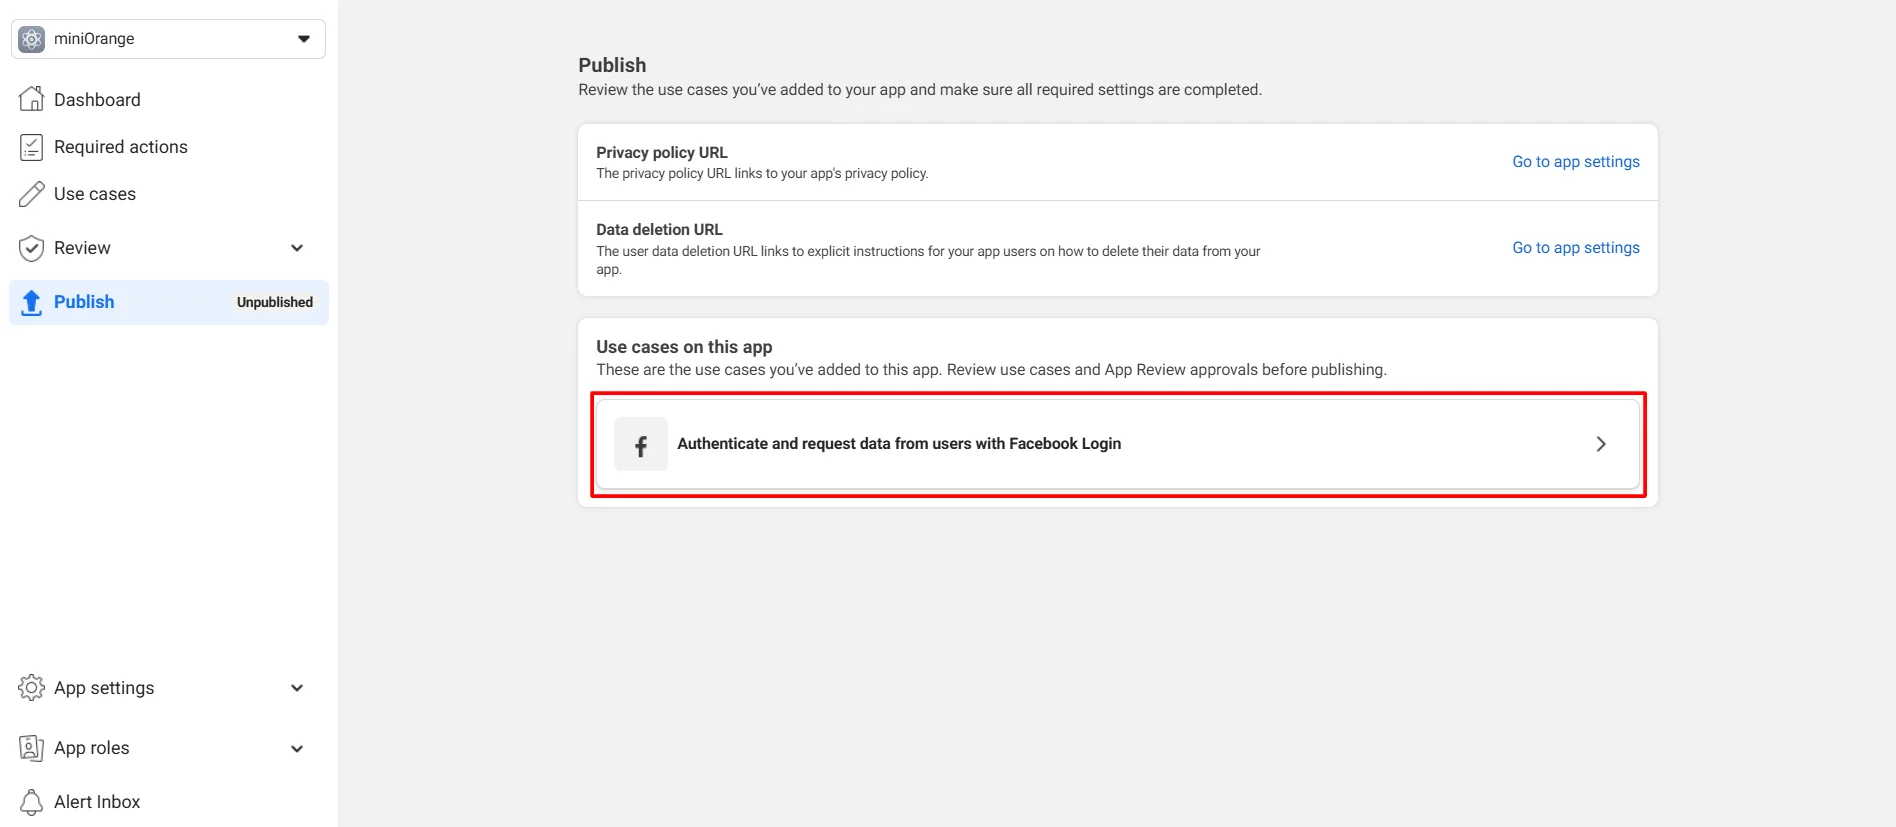Click the Data deletion URL heading
1896x827 pixels.
click(659, 229)
